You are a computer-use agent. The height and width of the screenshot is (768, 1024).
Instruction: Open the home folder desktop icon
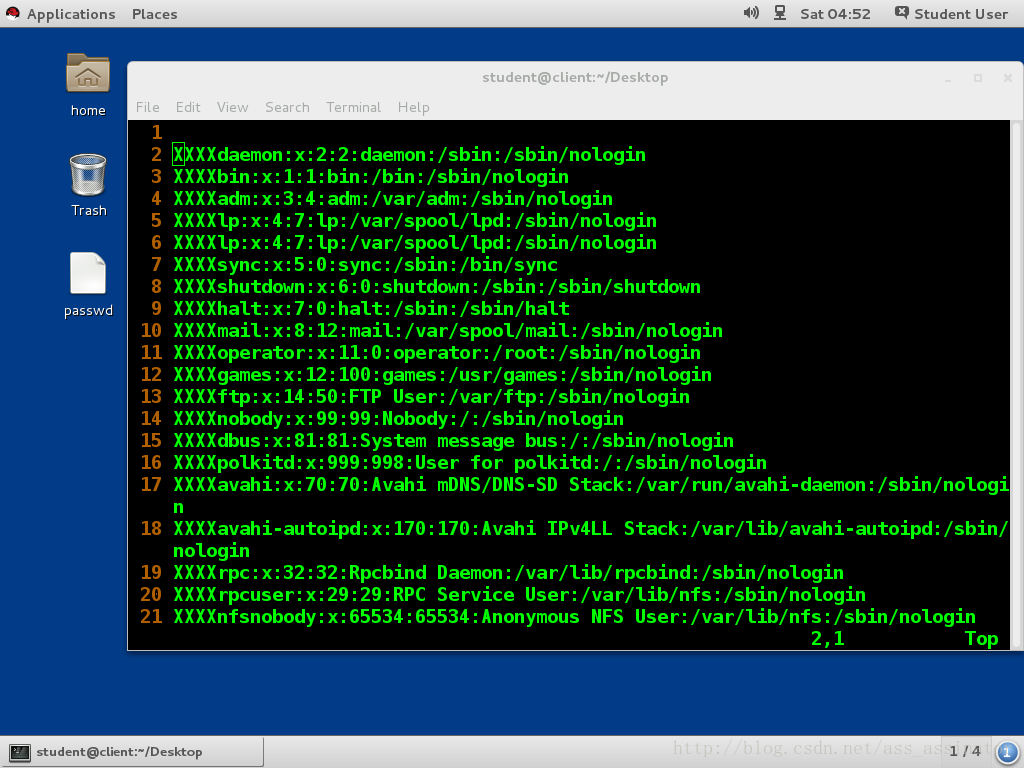coord(88,73)
